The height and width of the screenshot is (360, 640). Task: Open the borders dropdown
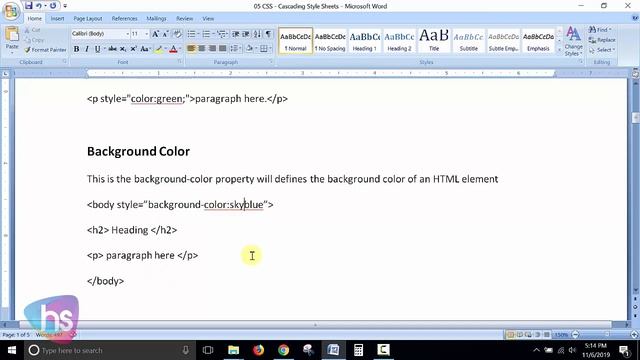coord(270,49)
